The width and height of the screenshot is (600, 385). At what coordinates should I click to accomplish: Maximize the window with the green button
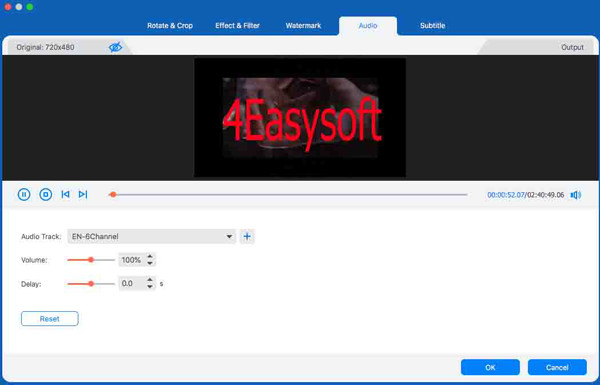click(30, 7)
